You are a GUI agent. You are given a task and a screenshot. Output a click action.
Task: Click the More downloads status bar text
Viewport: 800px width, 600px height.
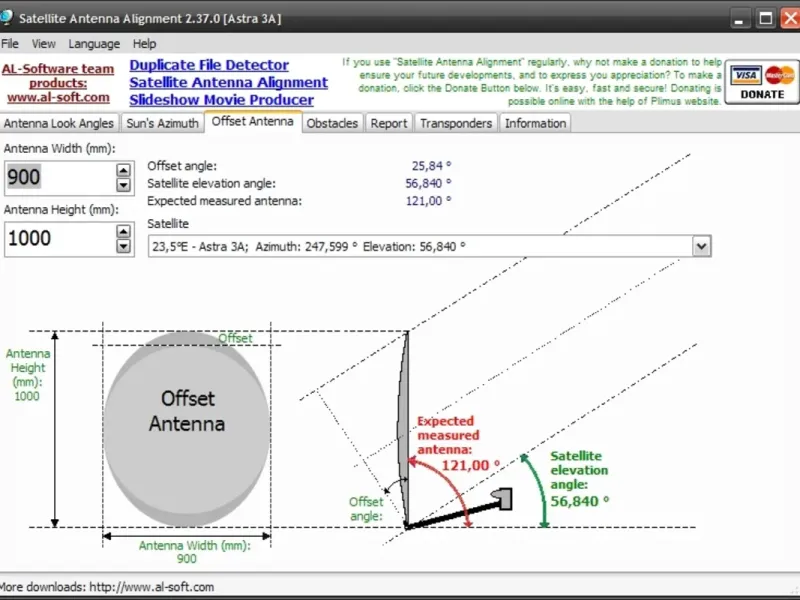pyautogui.click(x=107, y=587)
